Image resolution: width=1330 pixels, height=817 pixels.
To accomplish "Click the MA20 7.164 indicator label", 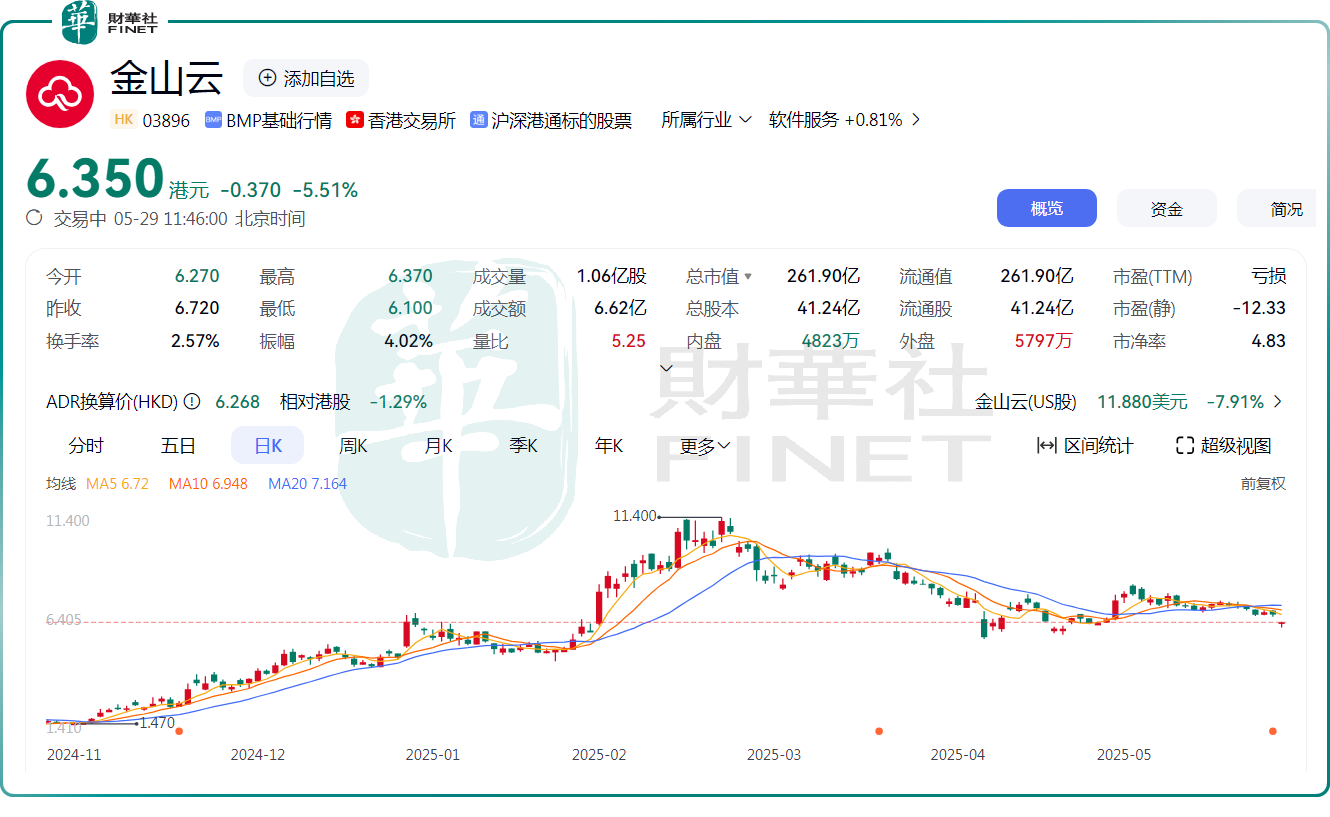I will coord(308,484).
